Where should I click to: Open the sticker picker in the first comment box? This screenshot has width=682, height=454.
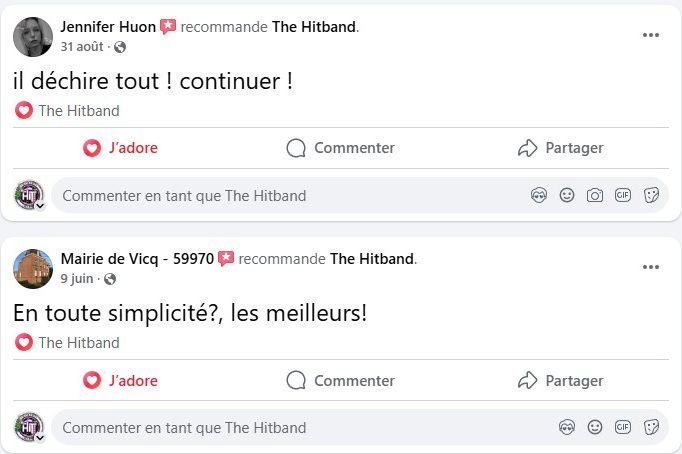pyautogui.click(x=651, y=196)
